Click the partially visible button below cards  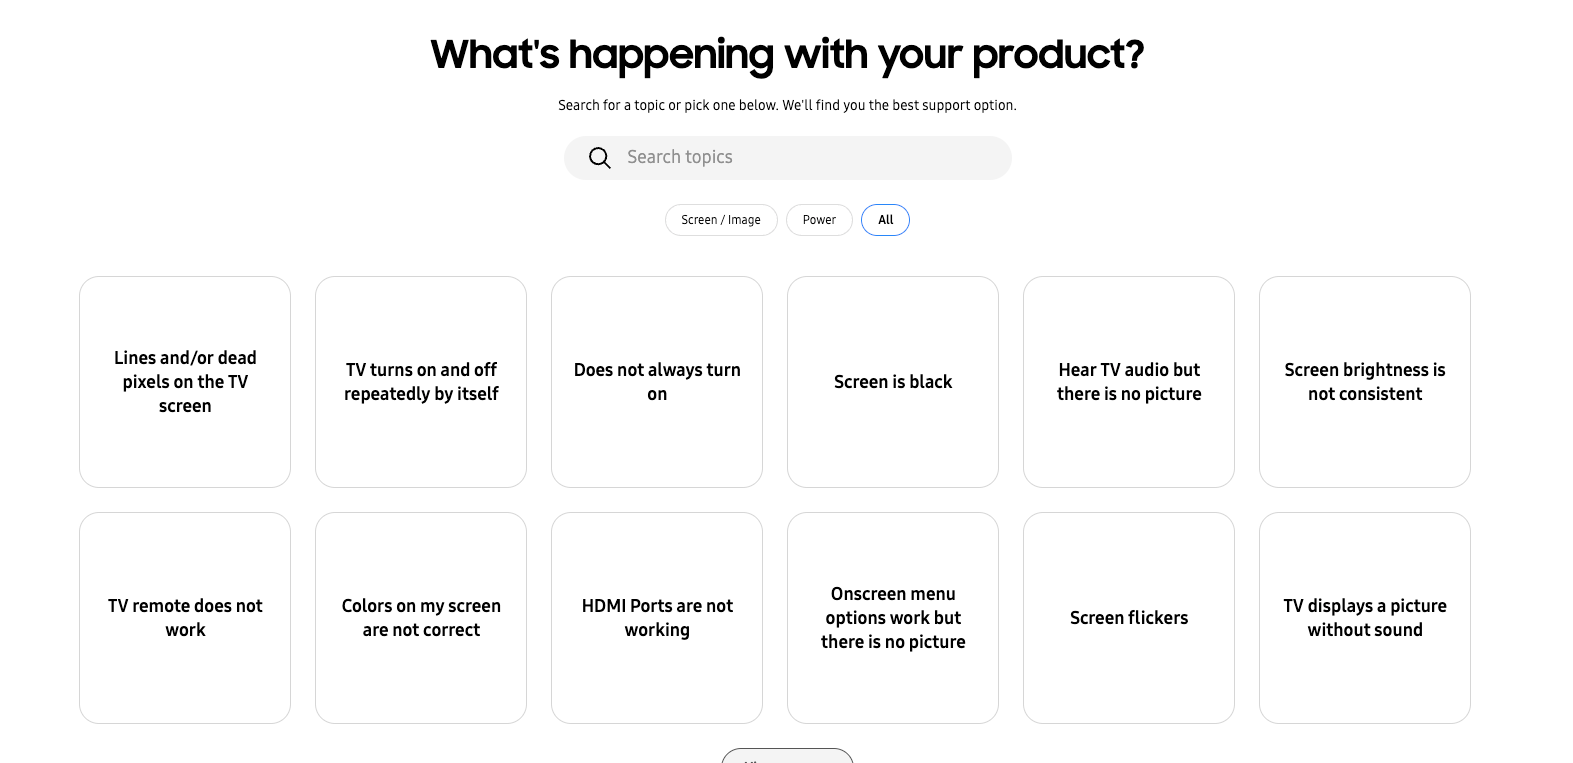point(787,756)
